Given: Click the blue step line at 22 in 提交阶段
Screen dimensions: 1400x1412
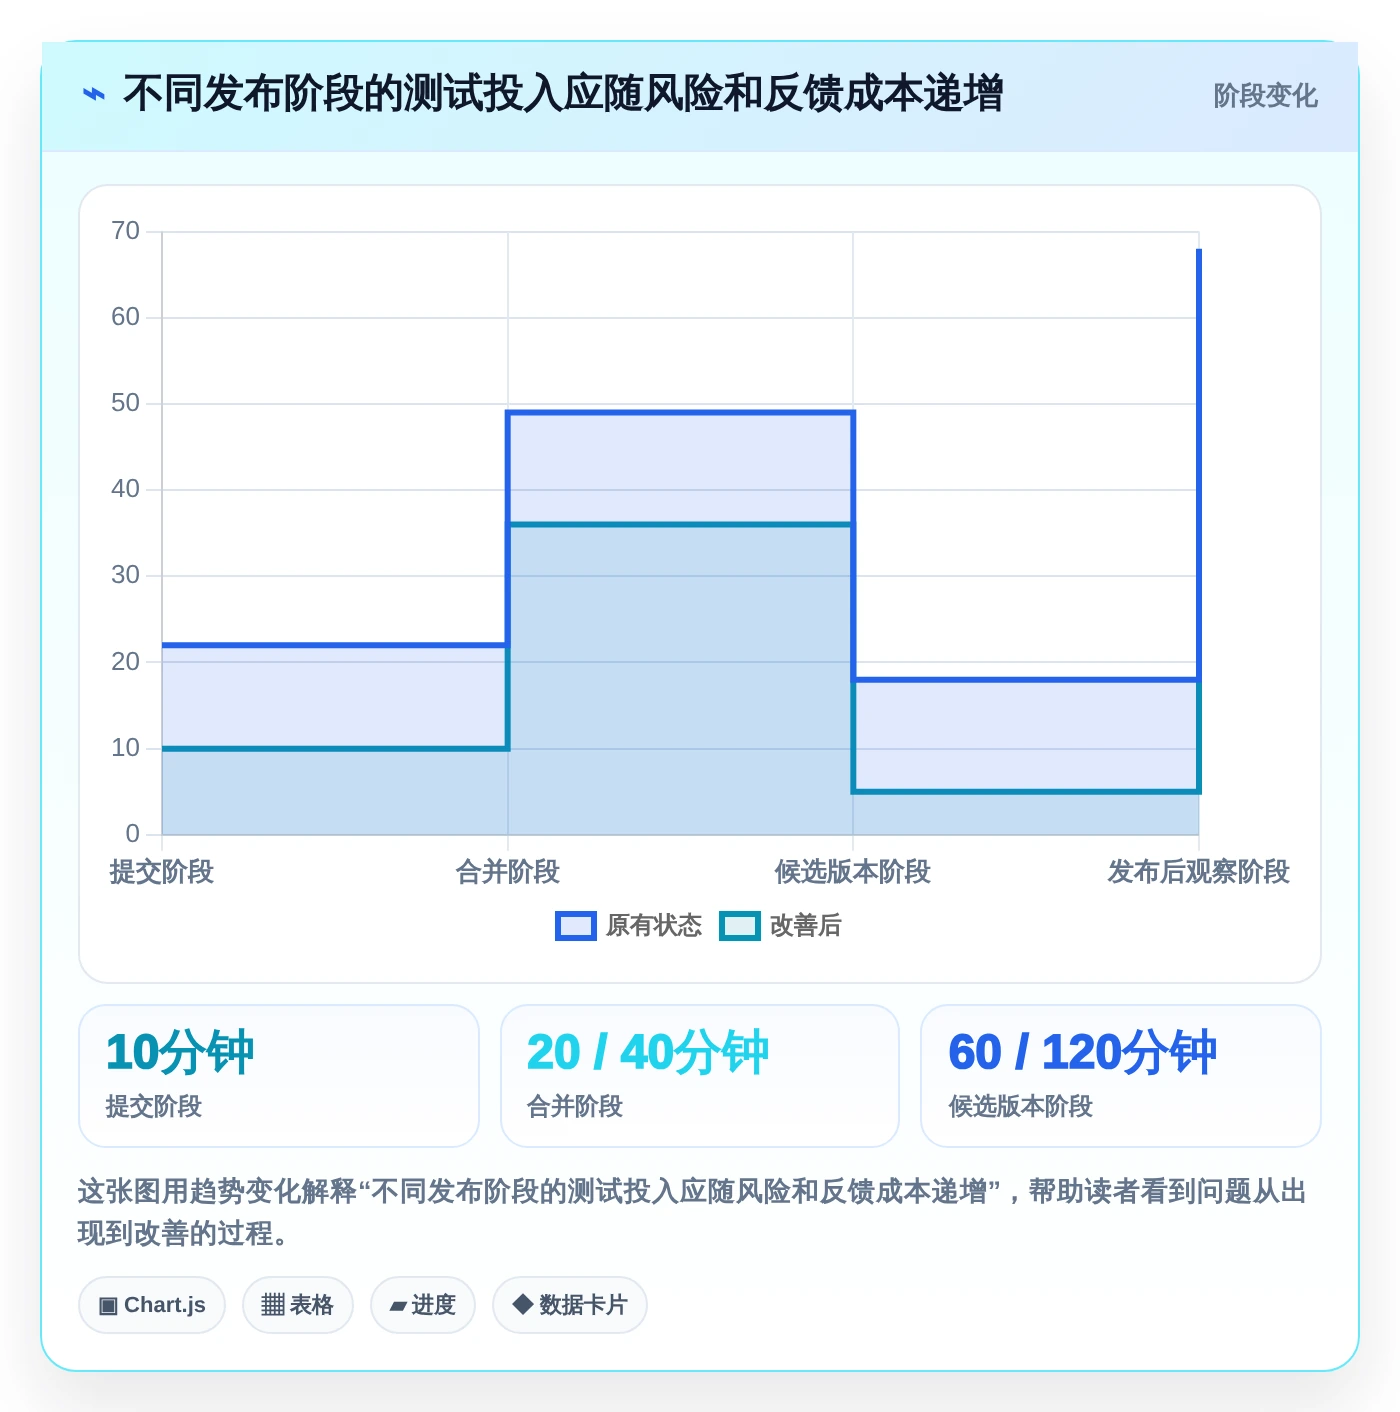Looking at the screenshot, I should click(x=335, y=645).
